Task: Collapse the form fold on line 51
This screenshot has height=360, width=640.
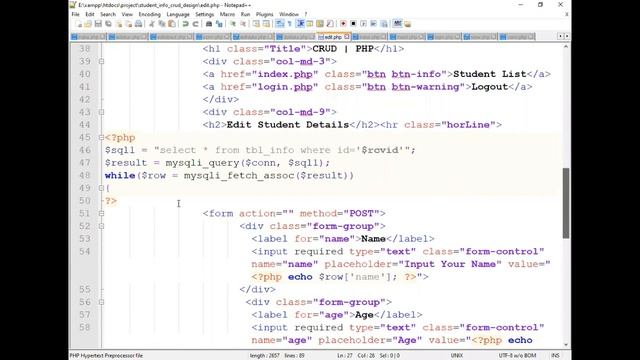Action: tap(101, 213)
